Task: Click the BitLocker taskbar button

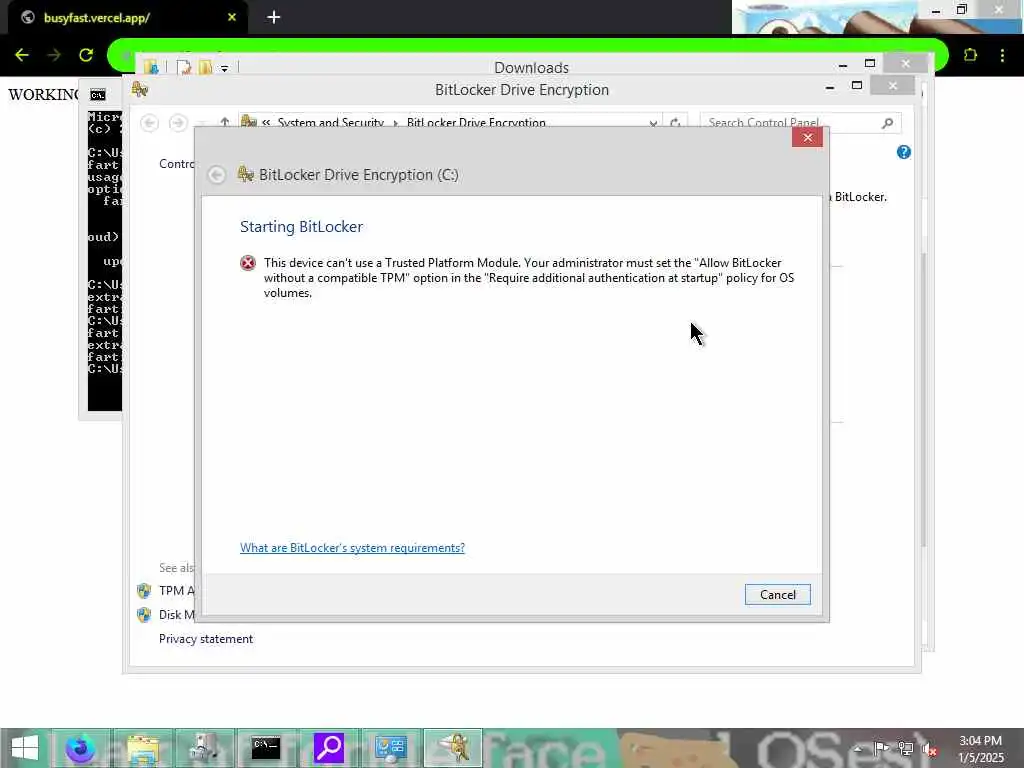Action: coord(453,748)
